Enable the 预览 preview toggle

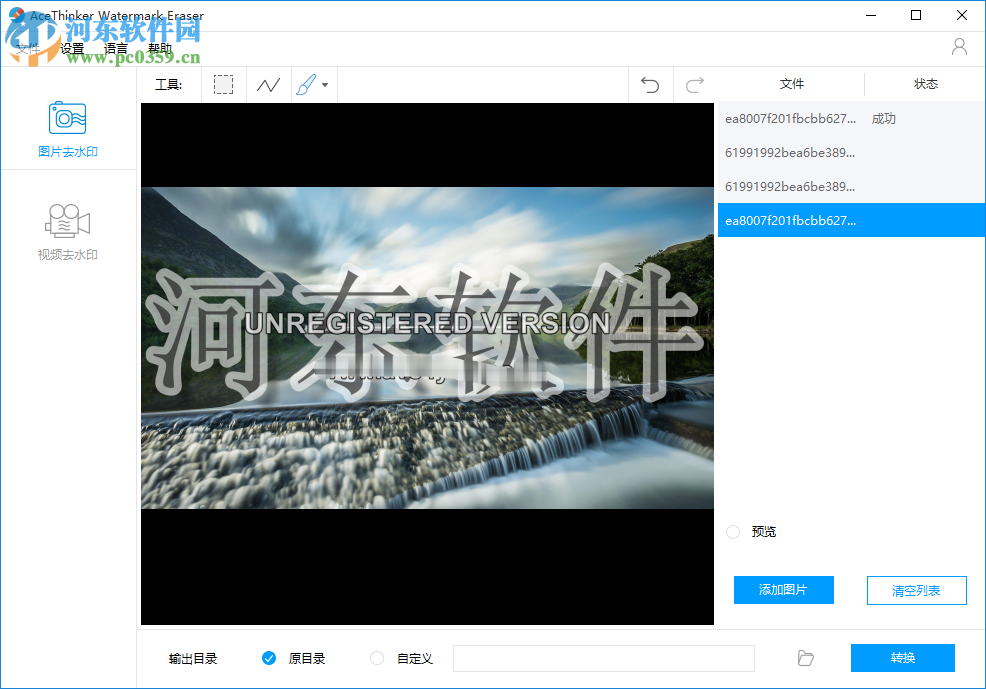pyautogui.click(x=733, y=531)
